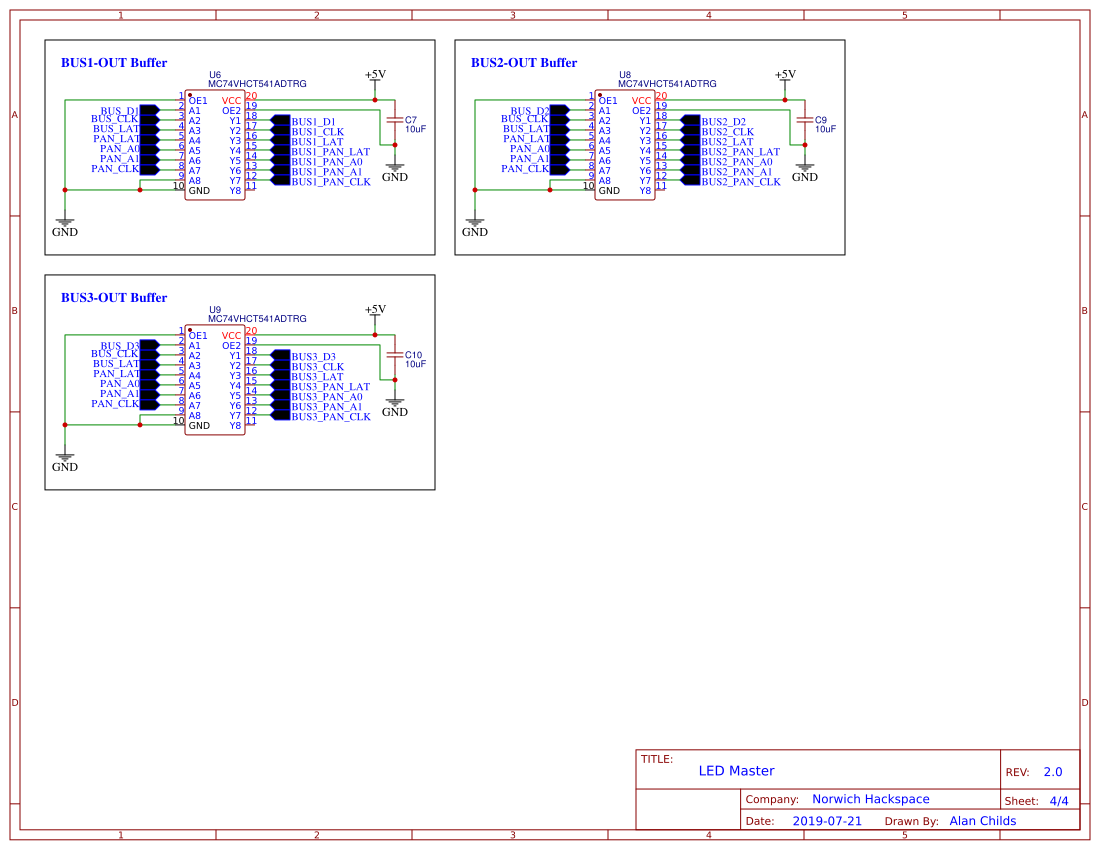Image resolution: width=1100 pixels, height=851 pixels.
Task: Click the BUS2_LAT net label
Action: [727, 142]
